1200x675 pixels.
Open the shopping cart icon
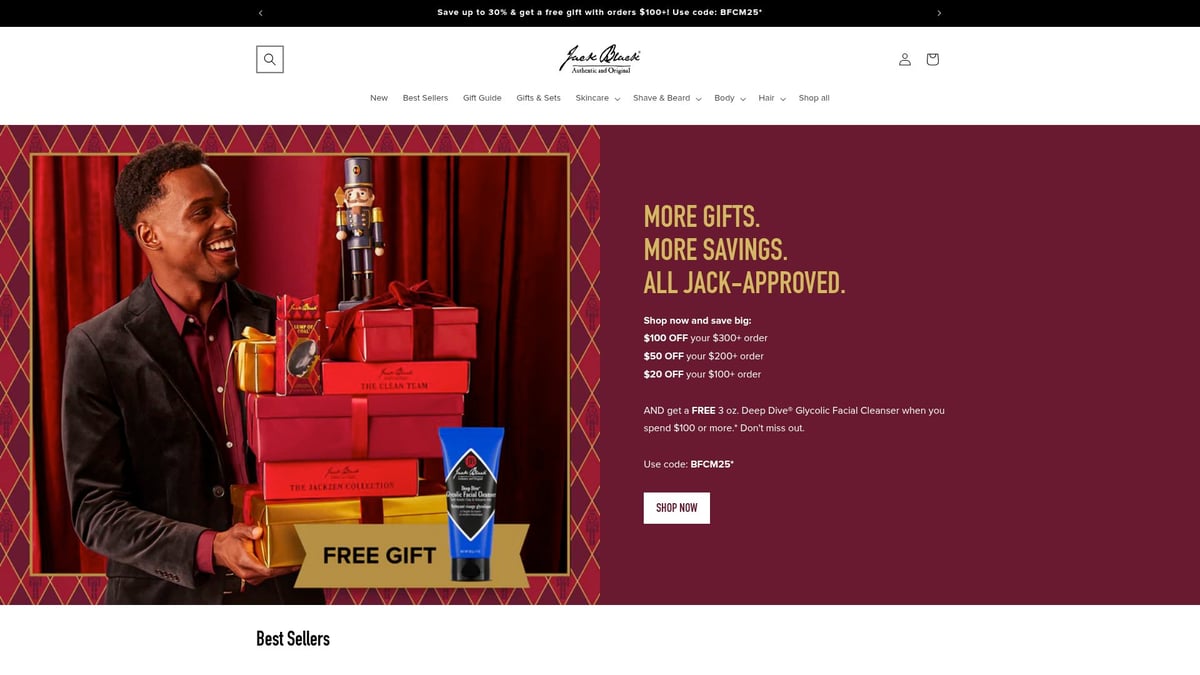click(x=932, y=59)
